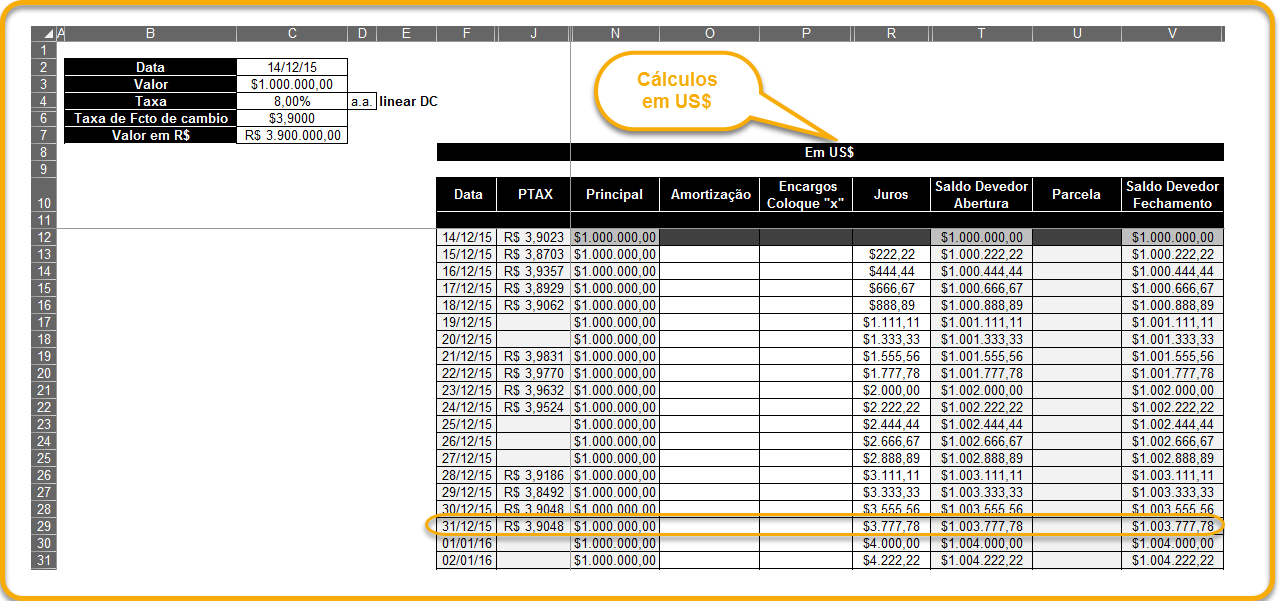The width and height of the screenshot is (1287, 601).
Task: Click 'Taxa de Fcto de cambio' label
Action: pyautogui.click(x=150, y=118)
